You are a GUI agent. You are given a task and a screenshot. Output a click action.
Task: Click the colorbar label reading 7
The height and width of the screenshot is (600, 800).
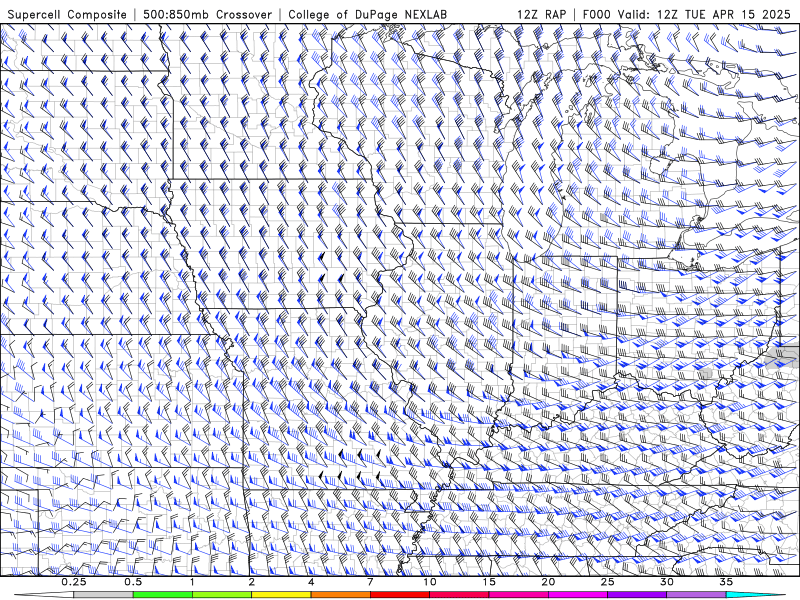pyautogui.click(x=370, y=582)
